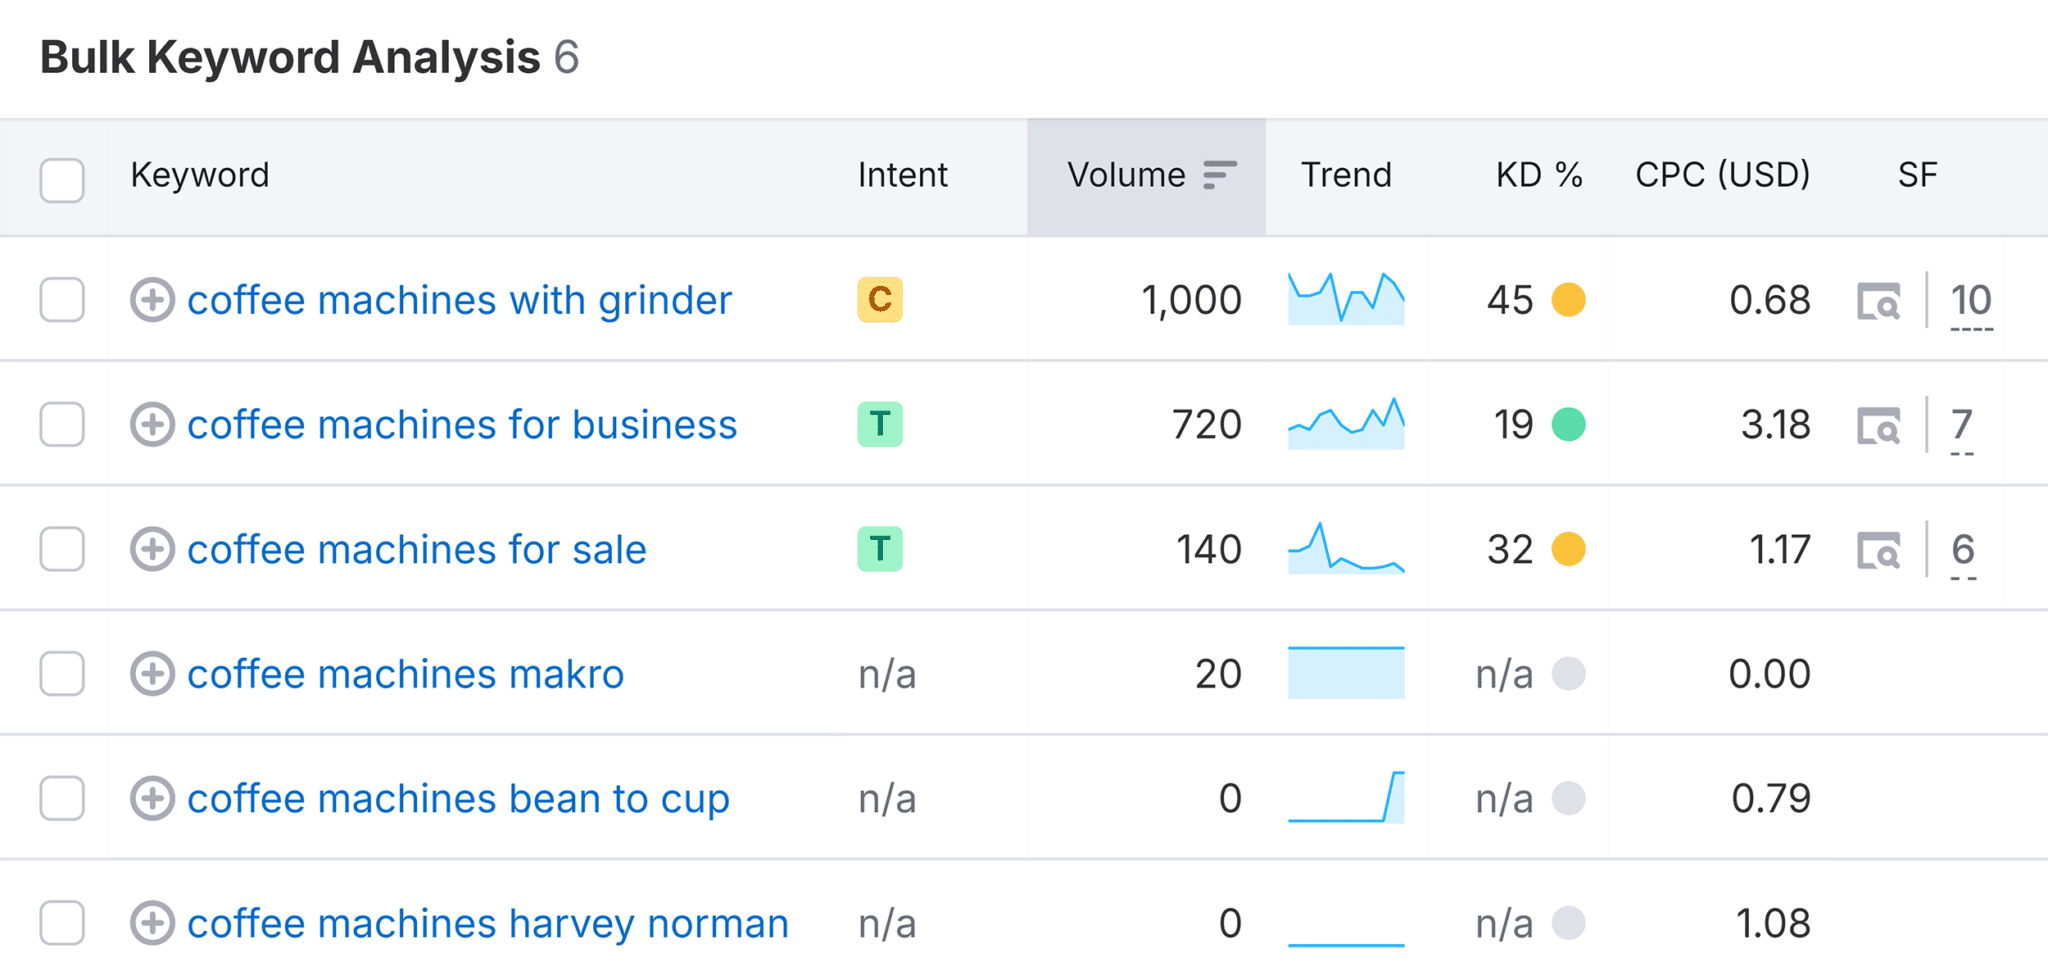This screenshot has width=2048, height=980.
Task: Click the Volume column sort icon
Action: (1219, 175)
